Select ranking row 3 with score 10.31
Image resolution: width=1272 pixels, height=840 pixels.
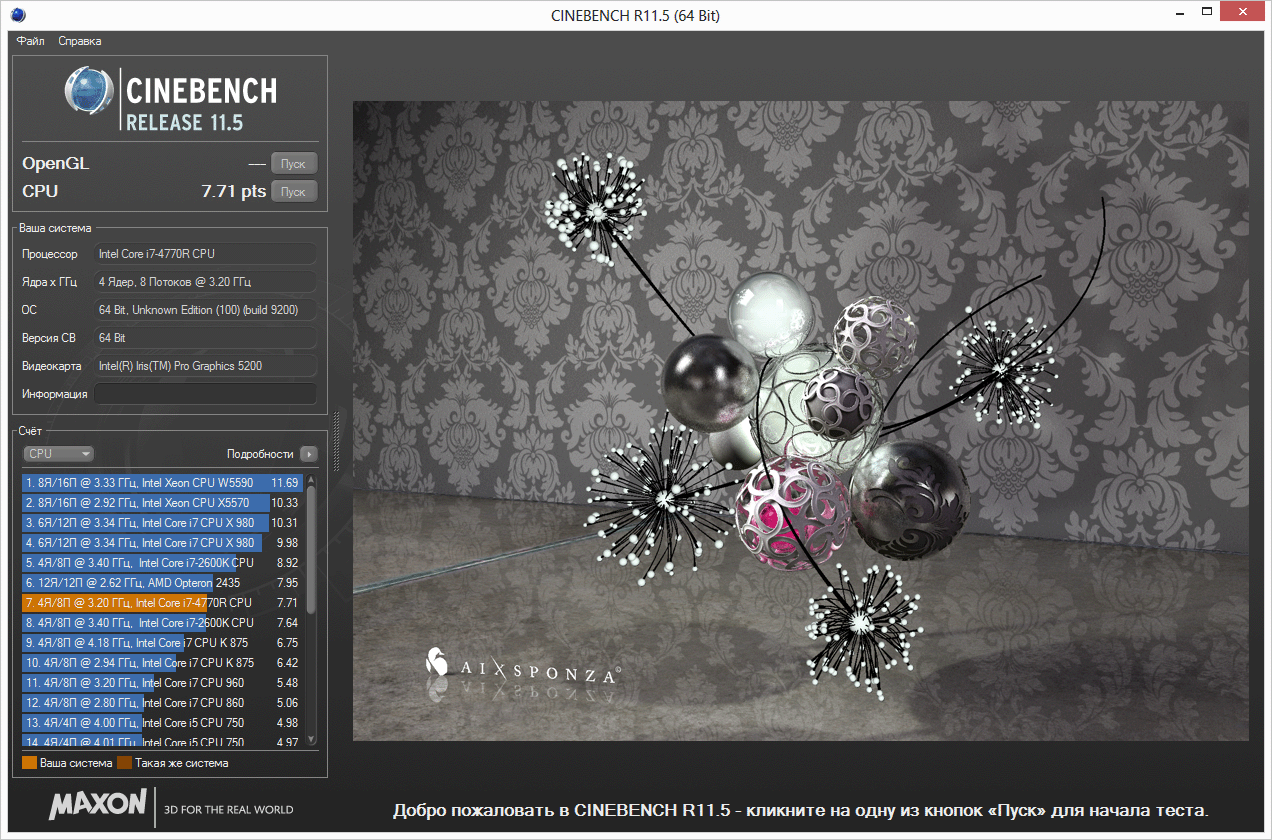163,522
